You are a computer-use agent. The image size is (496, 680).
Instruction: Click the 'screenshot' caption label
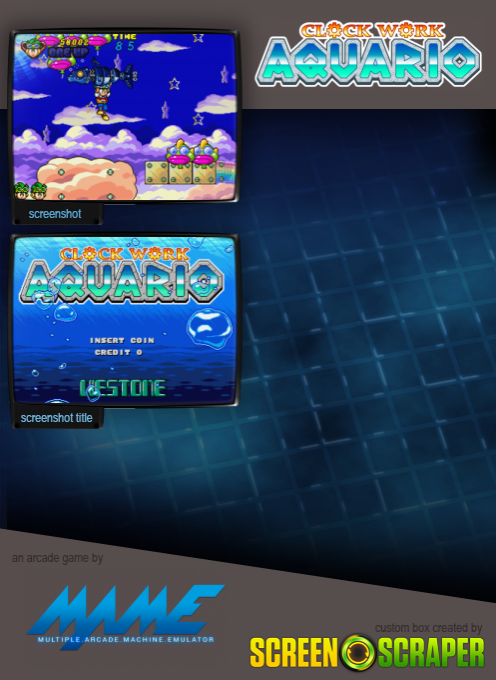tap(55, 214)
